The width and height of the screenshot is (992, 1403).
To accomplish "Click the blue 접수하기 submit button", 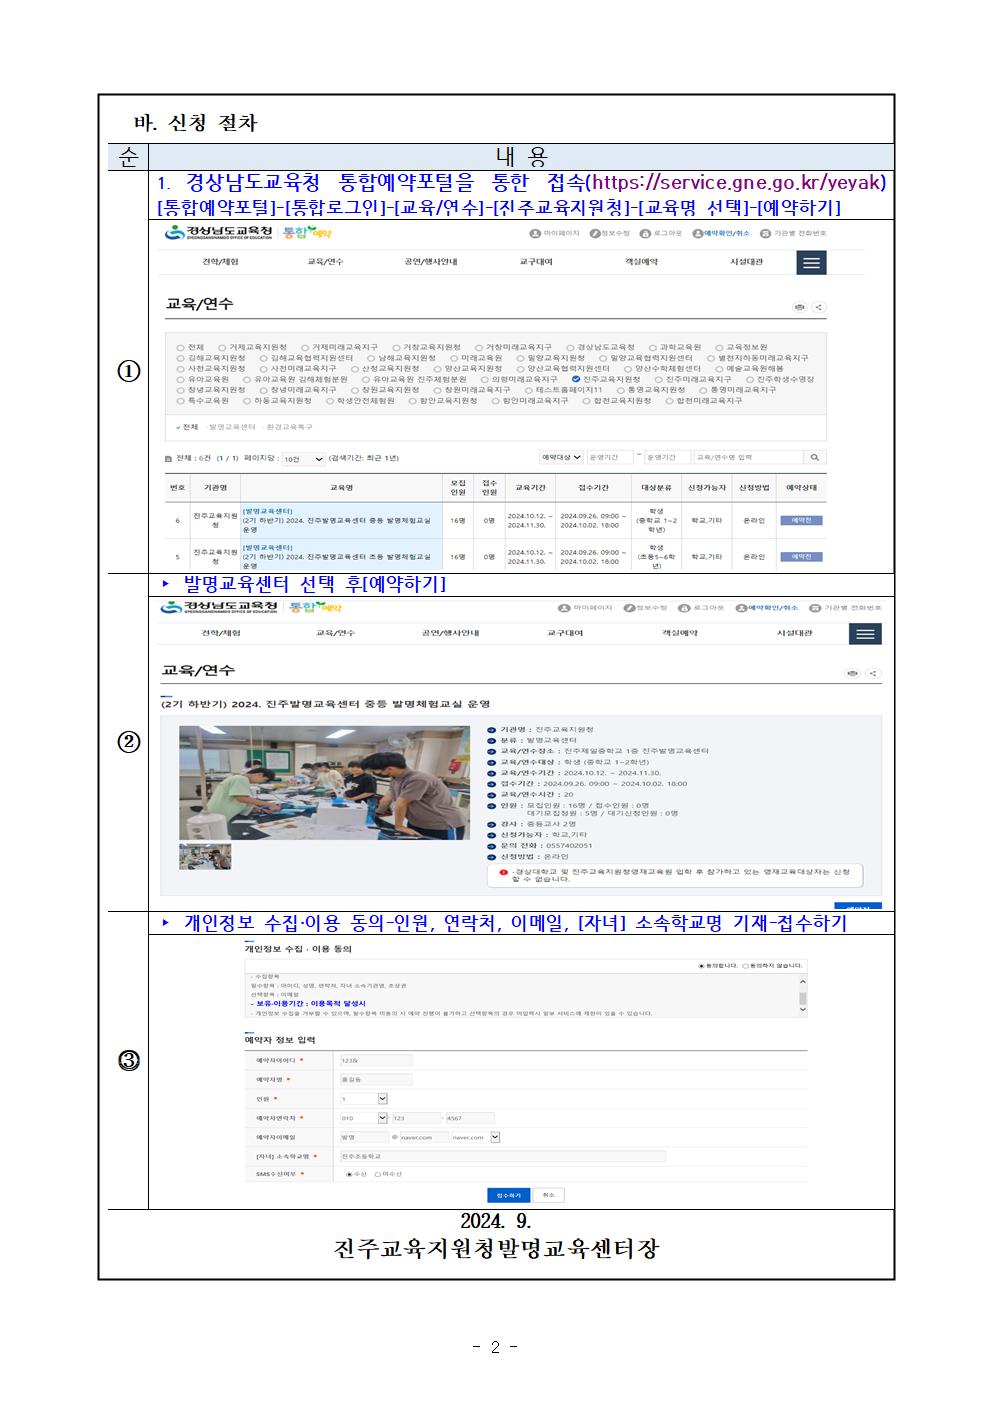I will (509, 1195).
